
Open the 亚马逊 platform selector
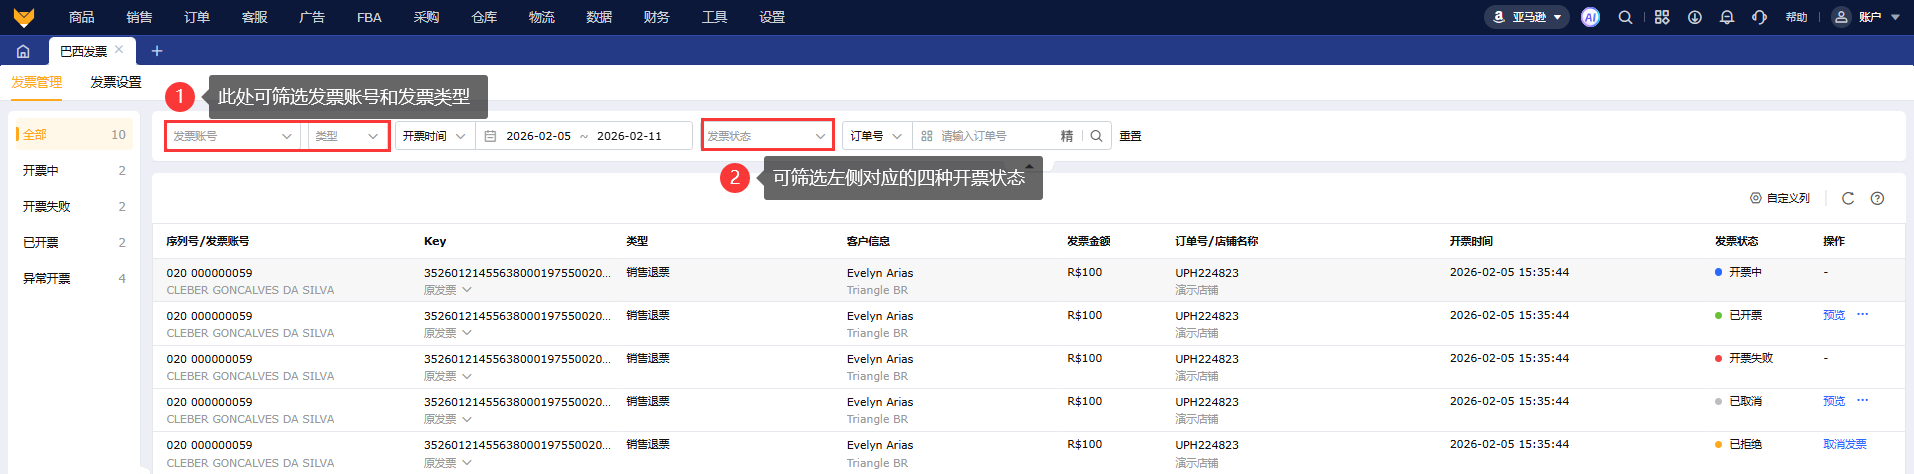tap(1526, 17)
